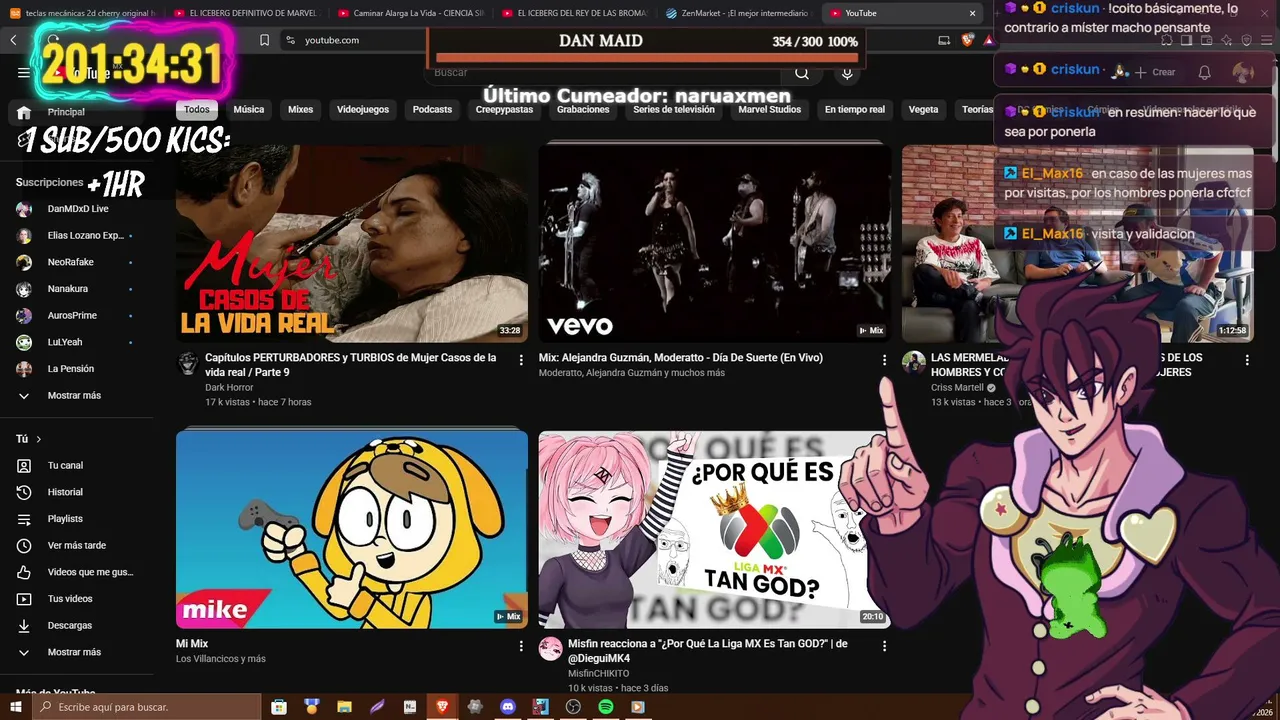Viewport: 1280px width, 720px height.
Task: Open OBS Studio from the taskbar
Action: (x=573, y=707)
